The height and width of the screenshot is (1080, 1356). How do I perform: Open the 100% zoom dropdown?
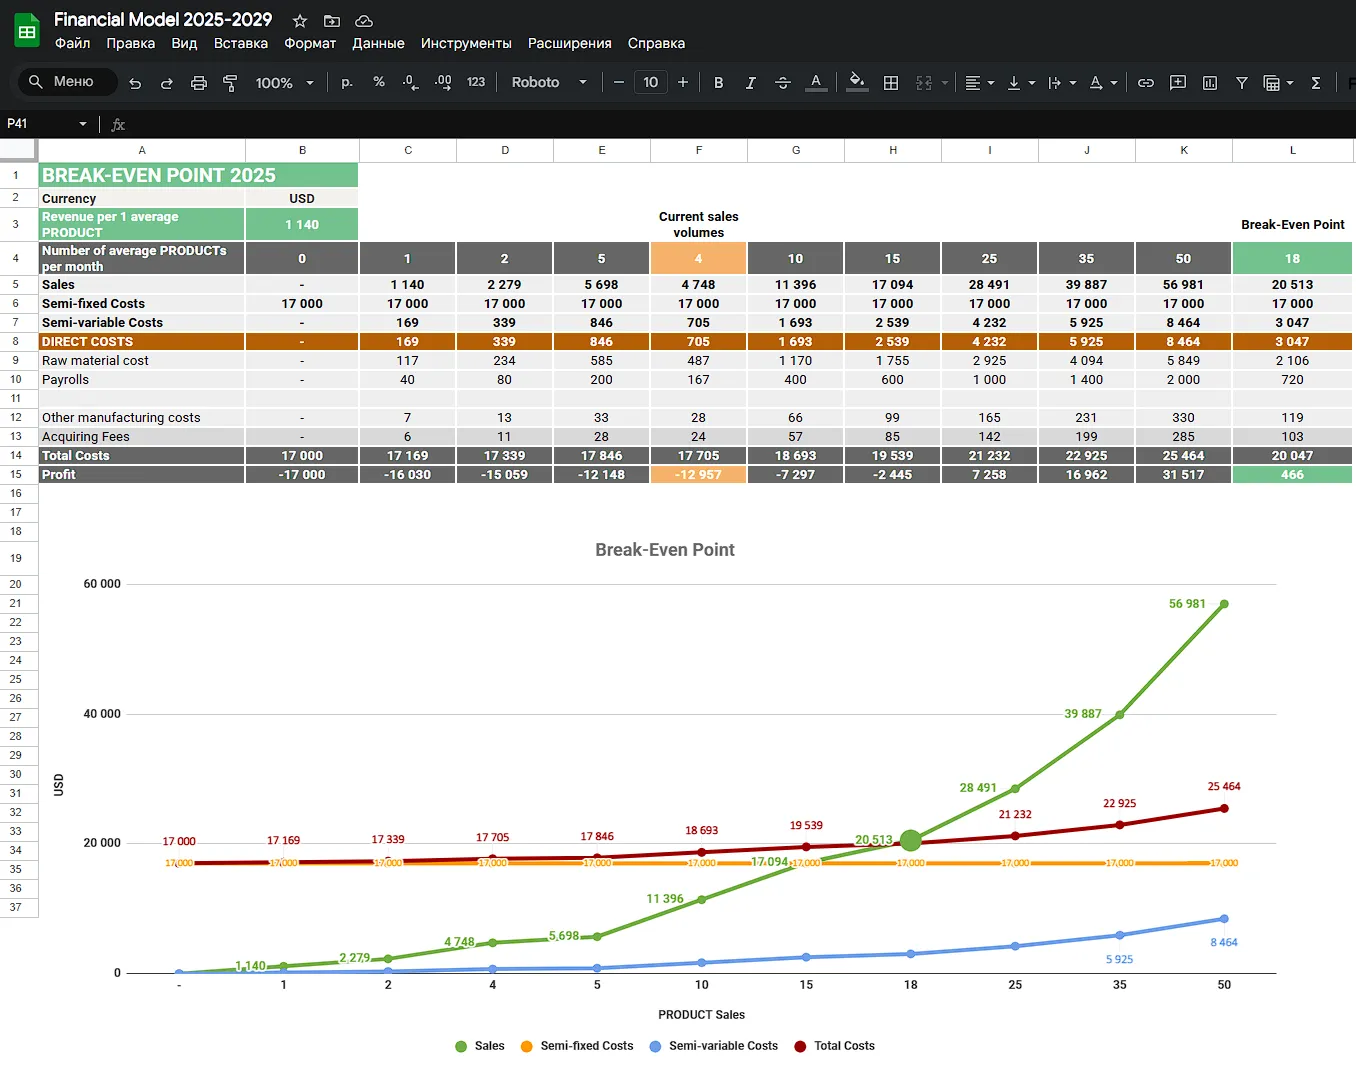click(285, 83)
